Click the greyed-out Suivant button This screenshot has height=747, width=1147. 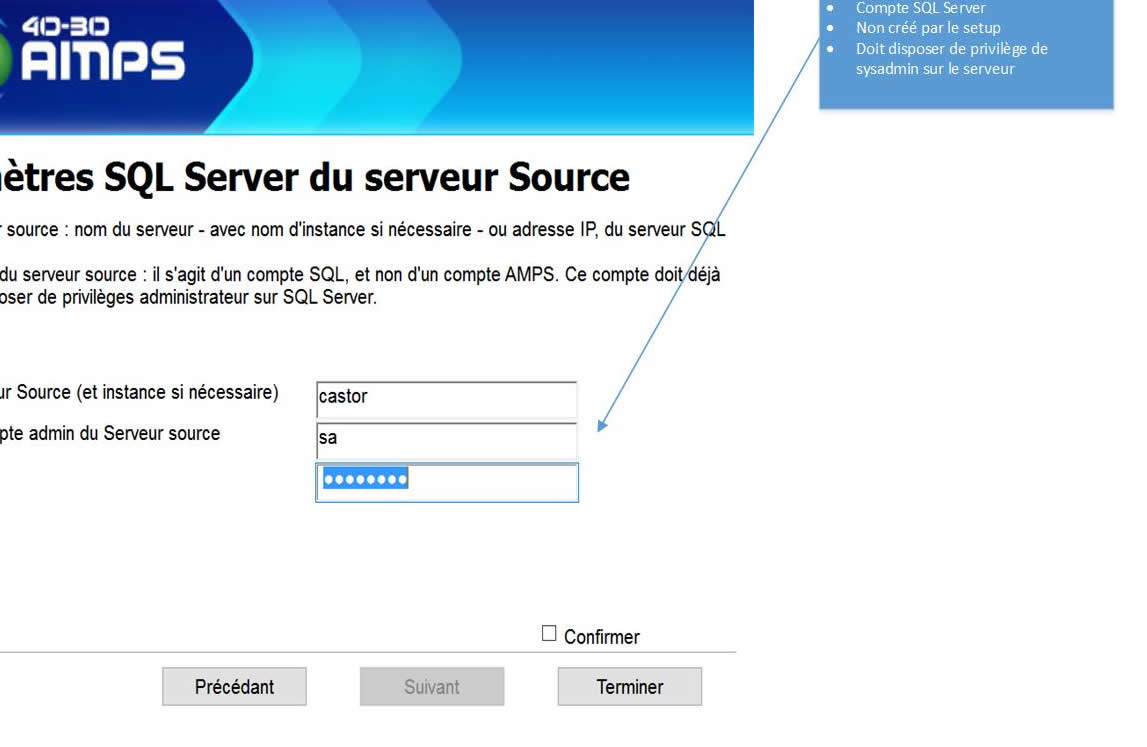pyautogui.click(x=432, y=686)
